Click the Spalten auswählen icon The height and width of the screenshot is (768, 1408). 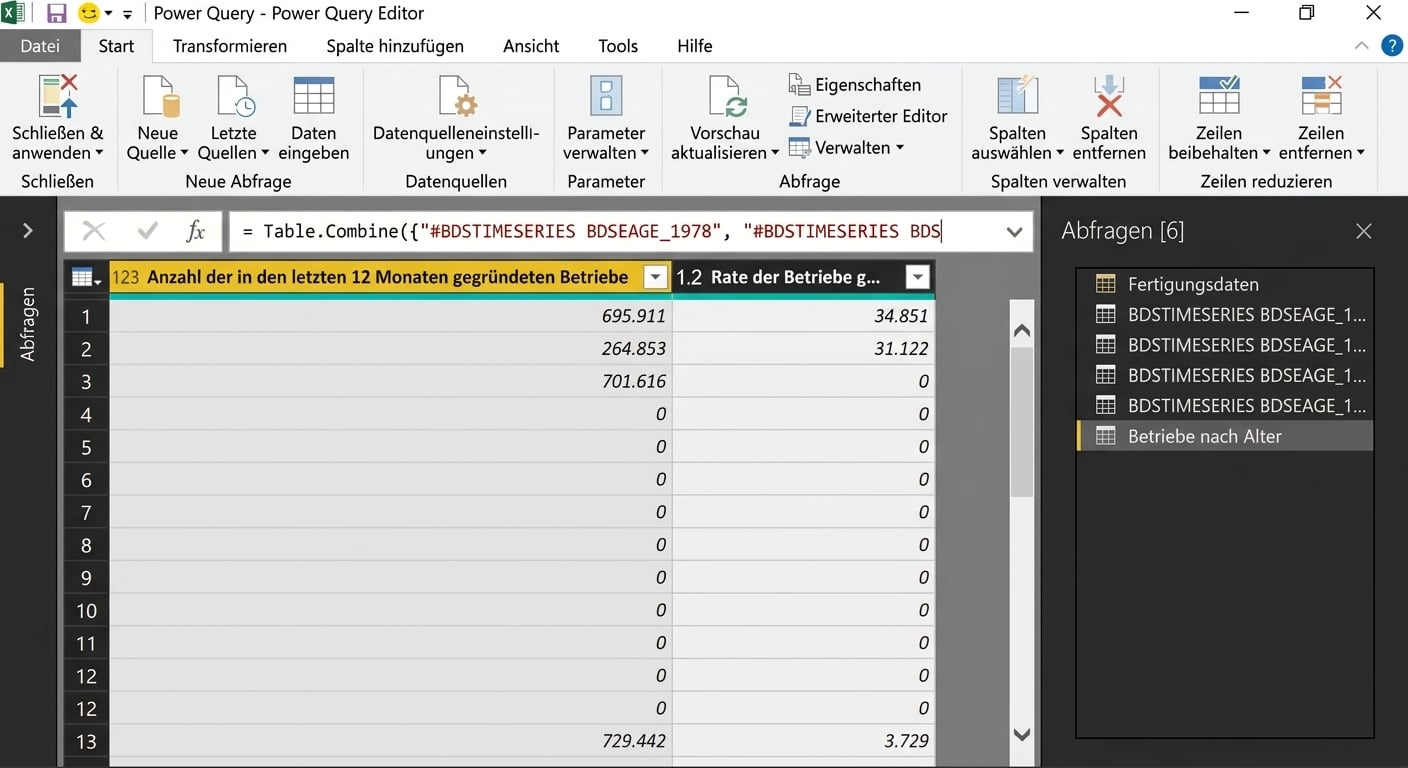pyautogui.click(x=1018, y=97)
